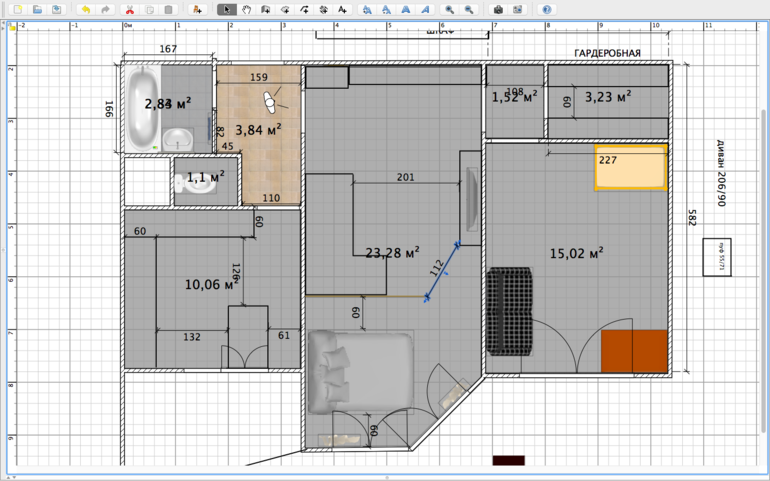
Task: Click the Add furniture icon
Action: 197,9
